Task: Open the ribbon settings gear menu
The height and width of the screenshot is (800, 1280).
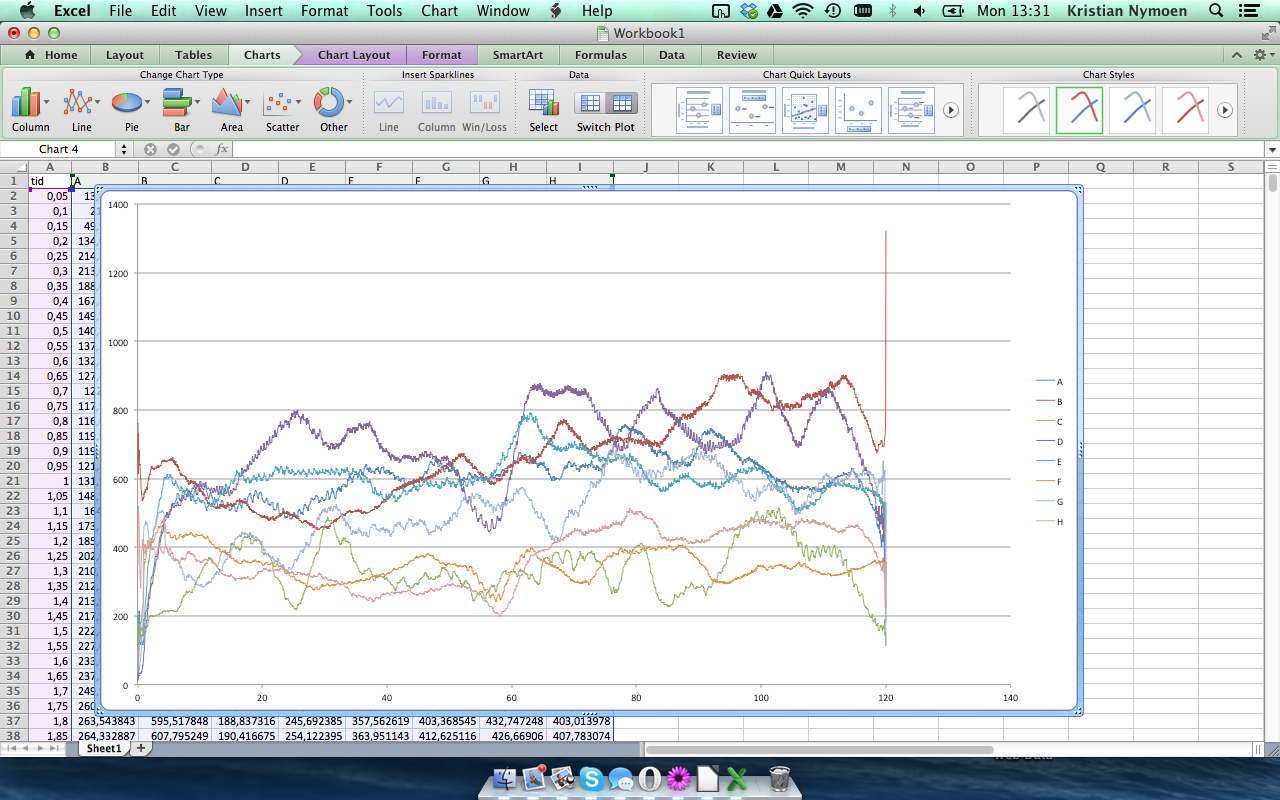Action: [1262, 55]
